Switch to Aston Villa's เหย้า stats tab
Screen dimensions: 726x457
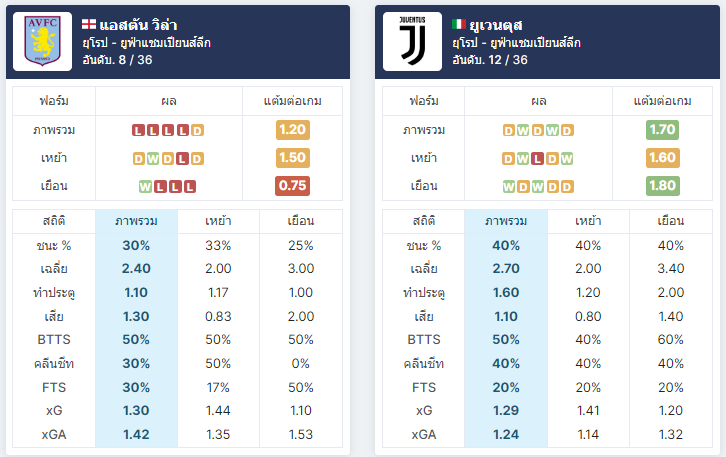[x=218, y=221]
